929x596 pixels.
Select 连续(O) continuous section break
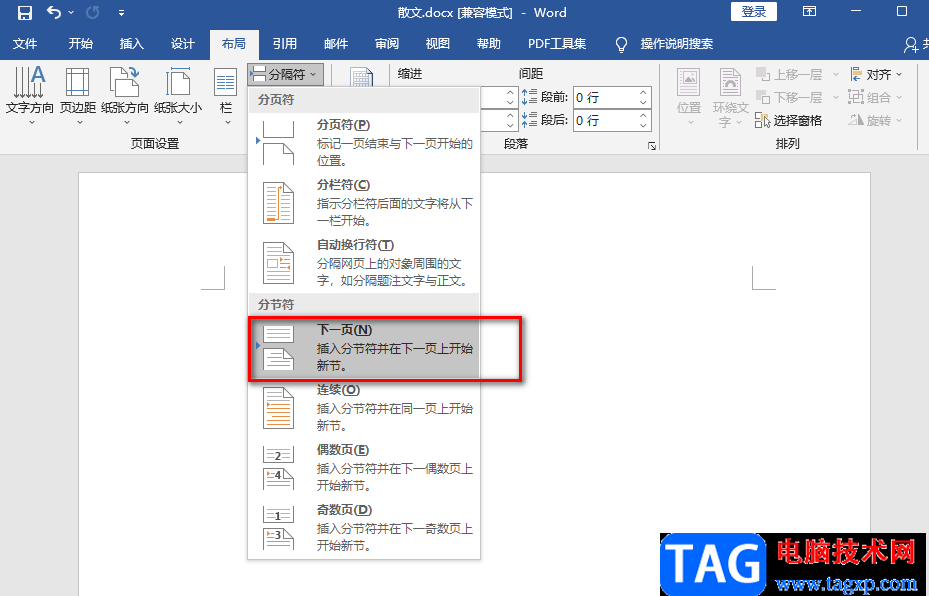364,408
